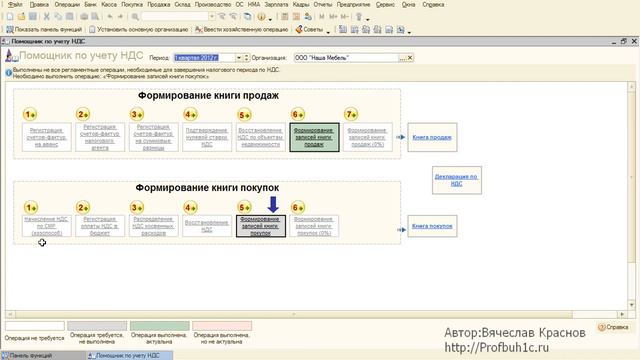Click Регистрация счетов-фактур на аванс step

pos(47,137)
